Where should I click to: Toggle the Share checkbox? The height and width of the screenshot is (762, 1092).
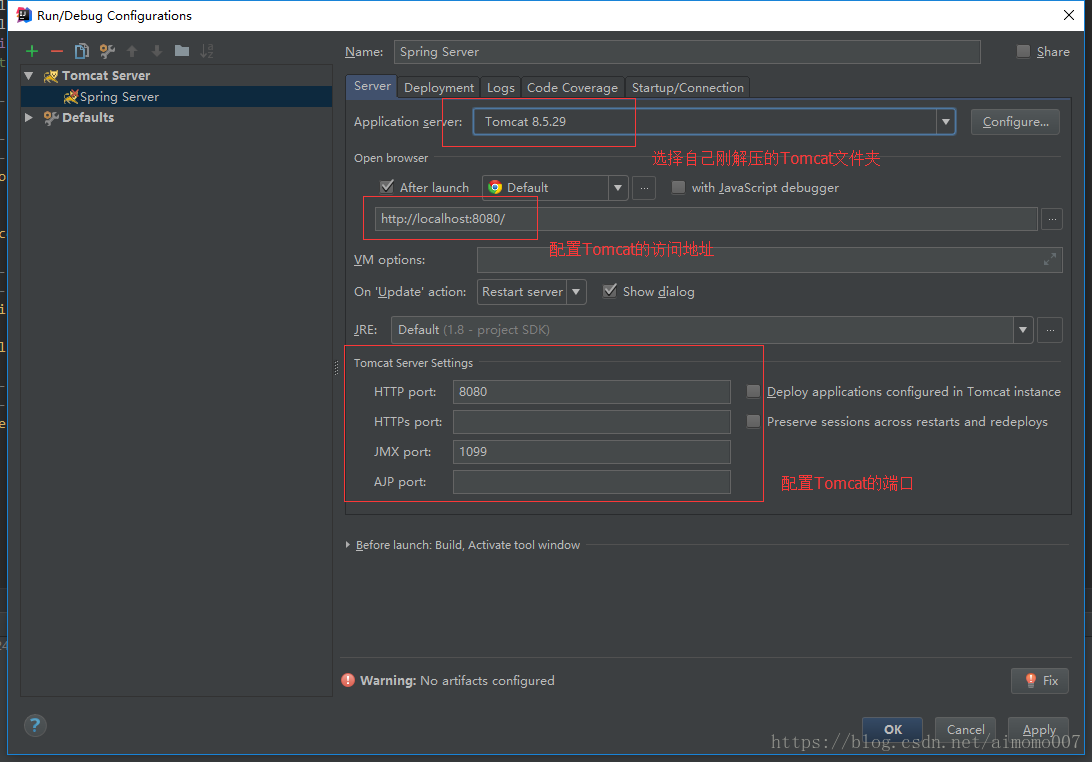click(1023, 52)
